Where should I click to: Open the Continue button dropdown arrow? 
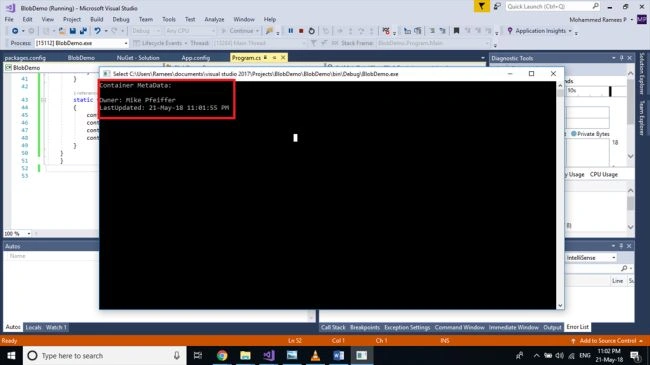click(x=257, y=31)
